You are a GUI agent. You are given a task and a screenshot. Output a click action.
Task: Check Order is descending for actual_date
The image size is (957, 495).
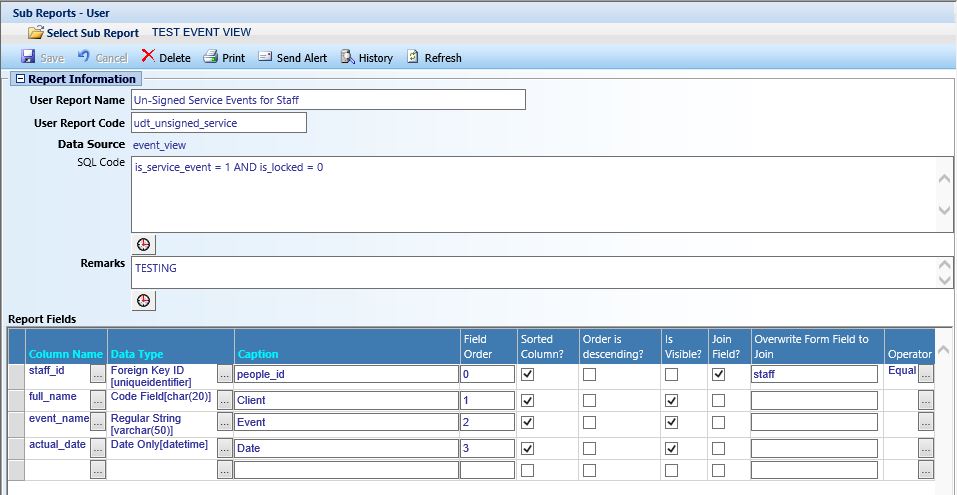coord(590,449)
